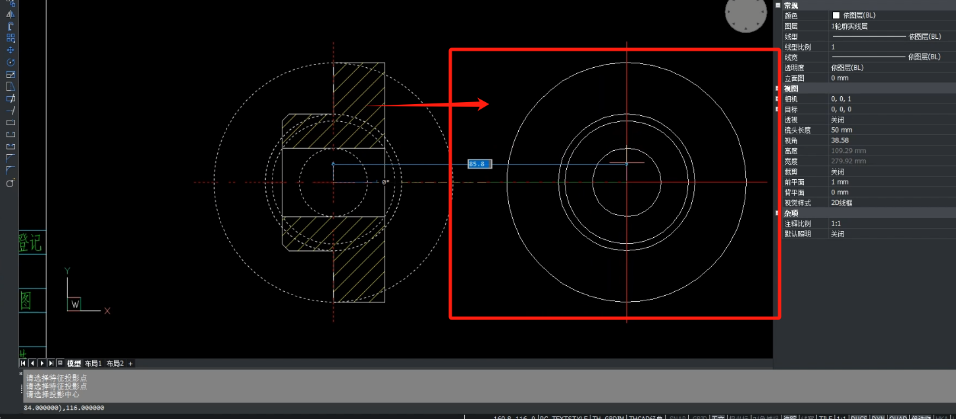
Task: Collapse the 视图 section in the properties panel
Action: point(778,88)
